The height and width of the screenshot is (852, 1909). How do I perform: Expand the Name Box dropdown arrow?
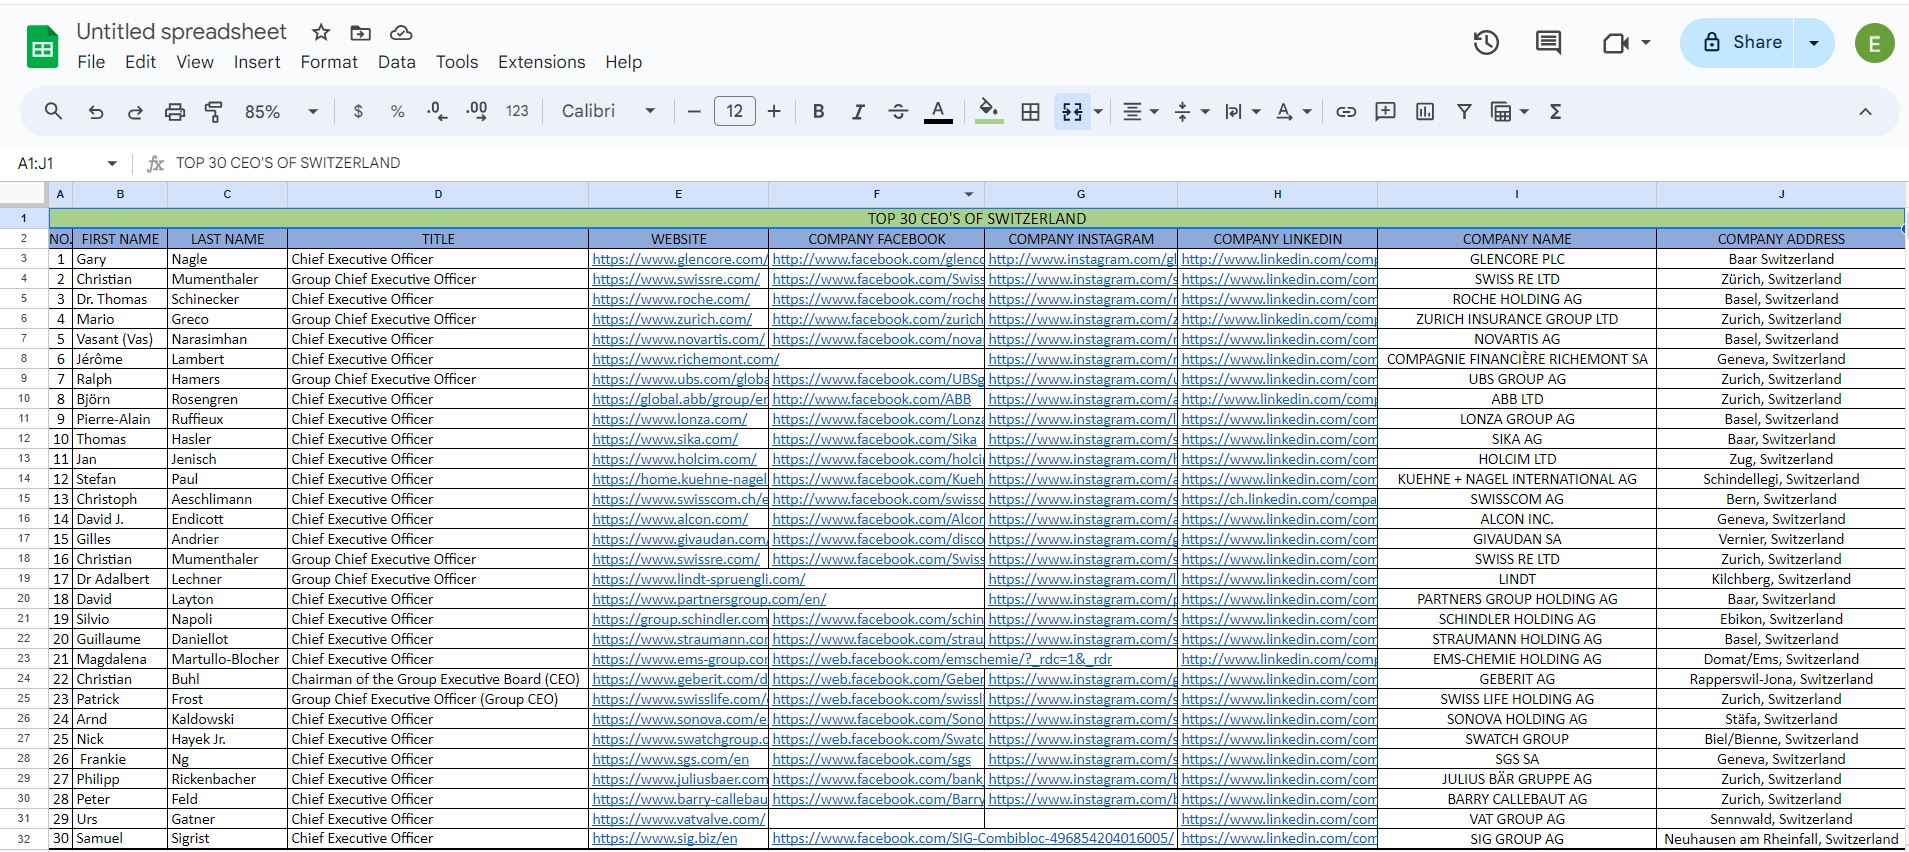coord(112,163)
